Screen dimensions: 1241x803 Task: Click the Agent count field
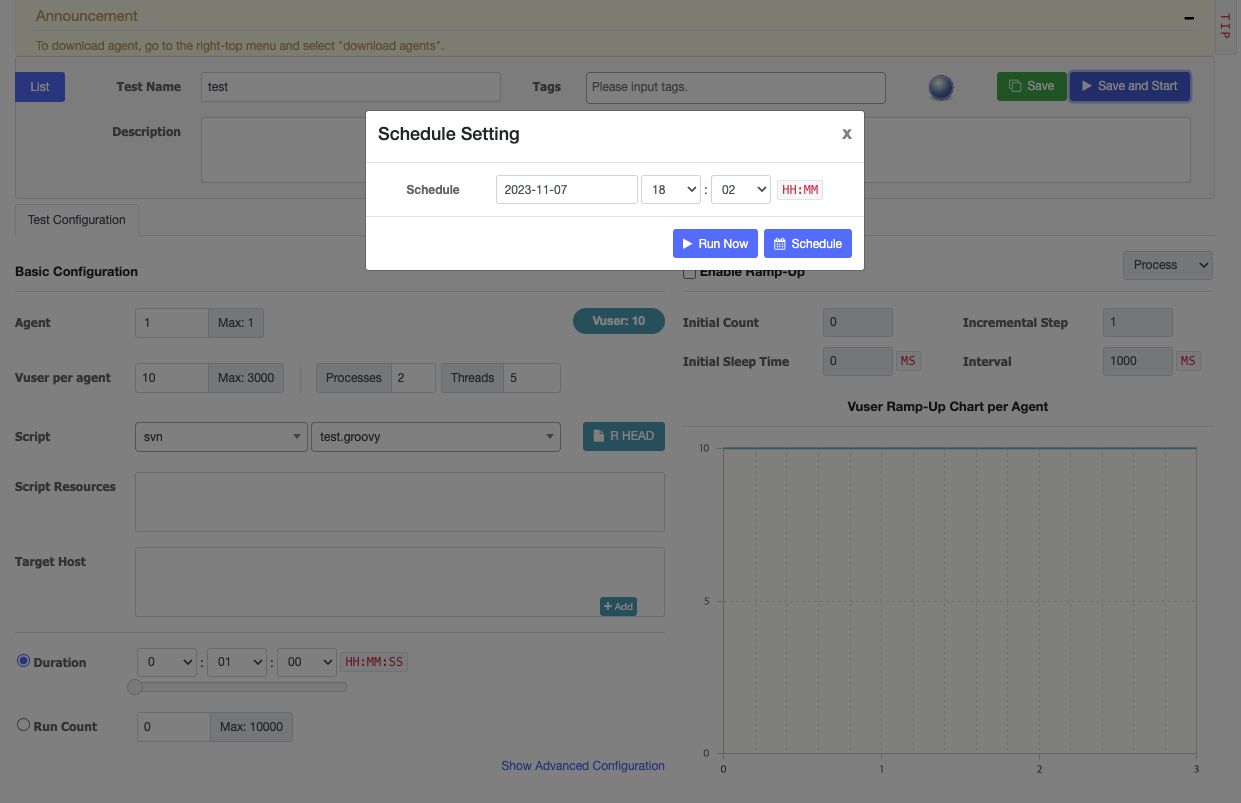[x=172, y=323]
